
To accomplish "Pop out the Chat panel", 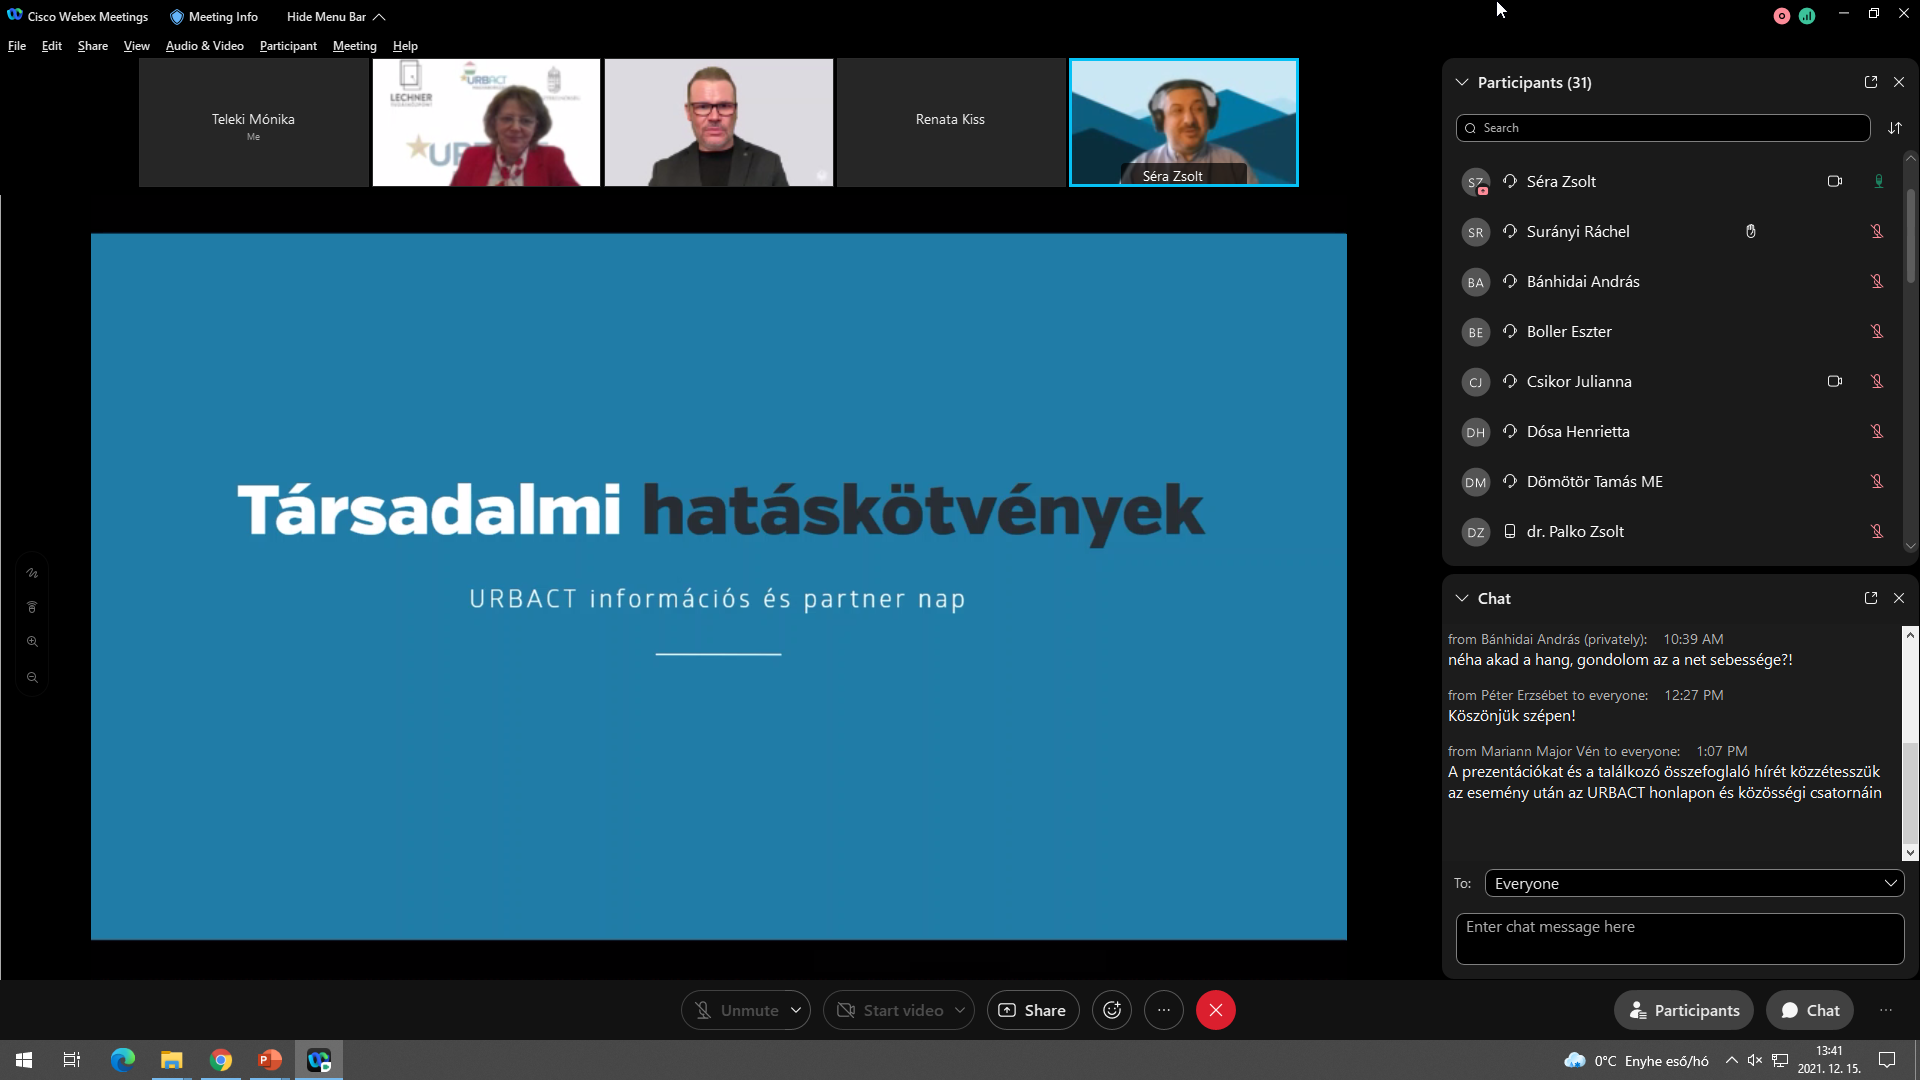I will point(1871,598).
